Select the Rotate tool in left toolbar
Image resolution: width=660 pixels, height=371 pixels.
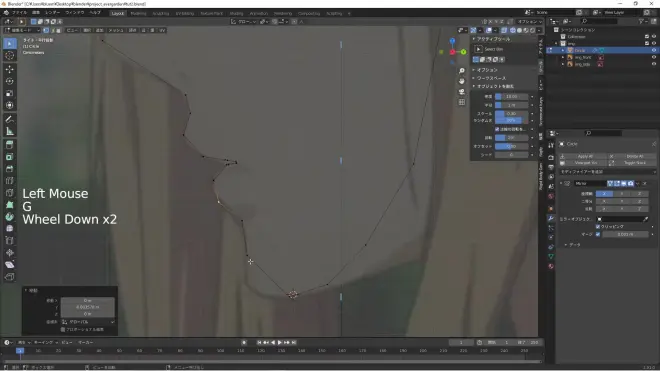coord(10,81)
